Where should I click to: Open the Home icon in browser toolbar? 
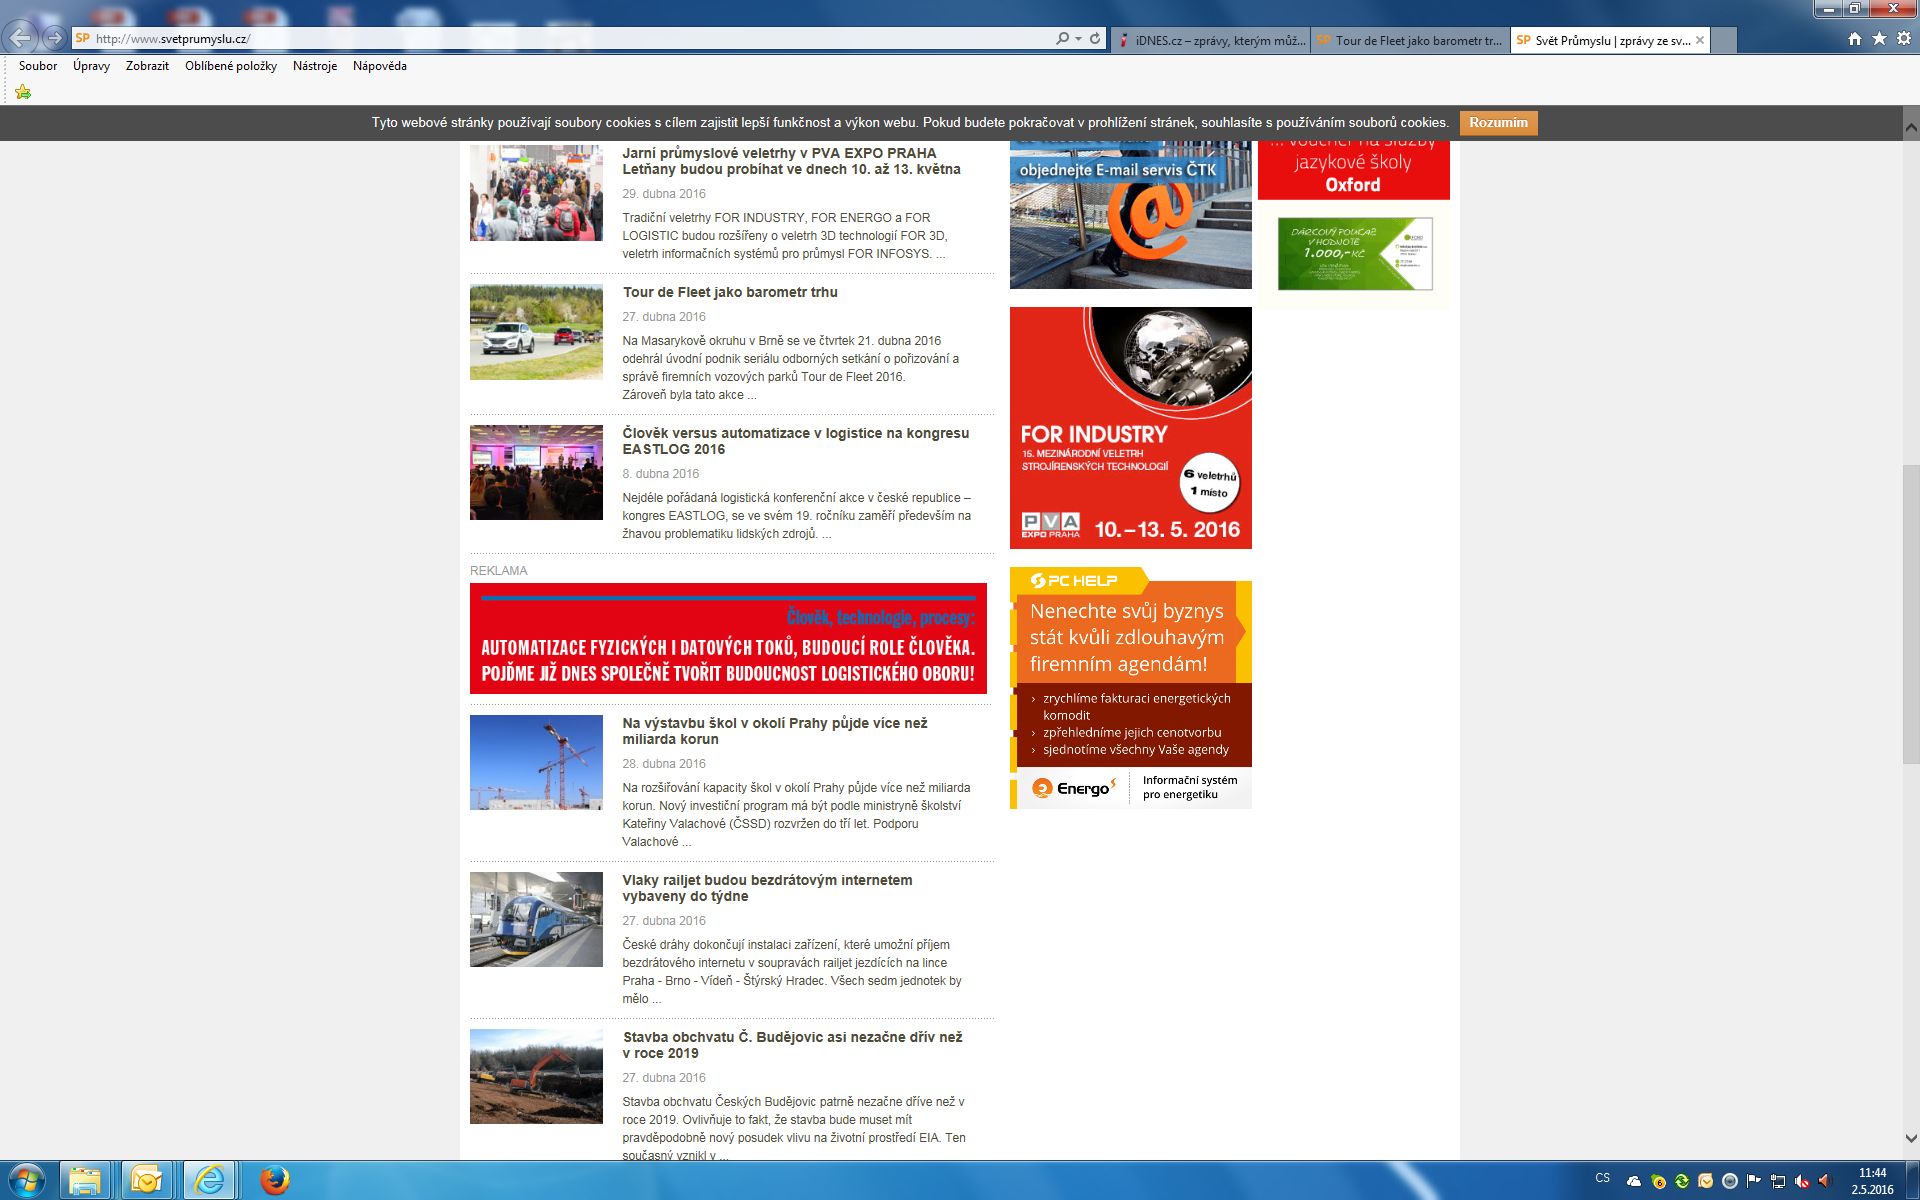pyautogui.click(x=1855, y=38)
